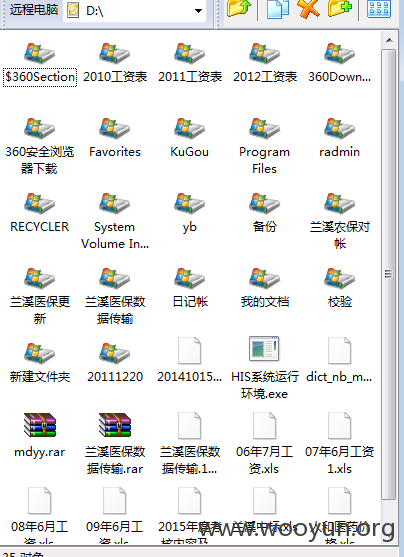Click the red X delete toolbar icon

(308, 8)
